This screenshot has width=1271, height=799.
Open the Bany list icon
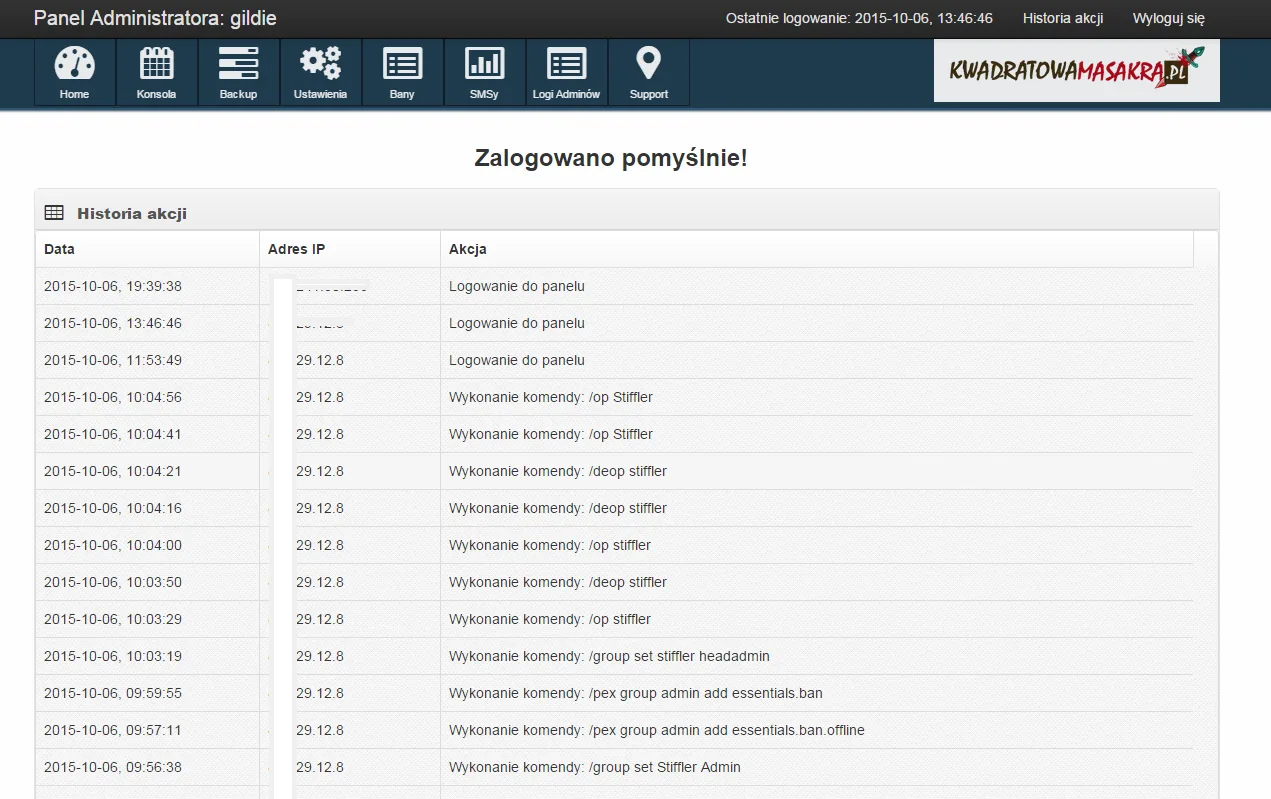[402, 72]
